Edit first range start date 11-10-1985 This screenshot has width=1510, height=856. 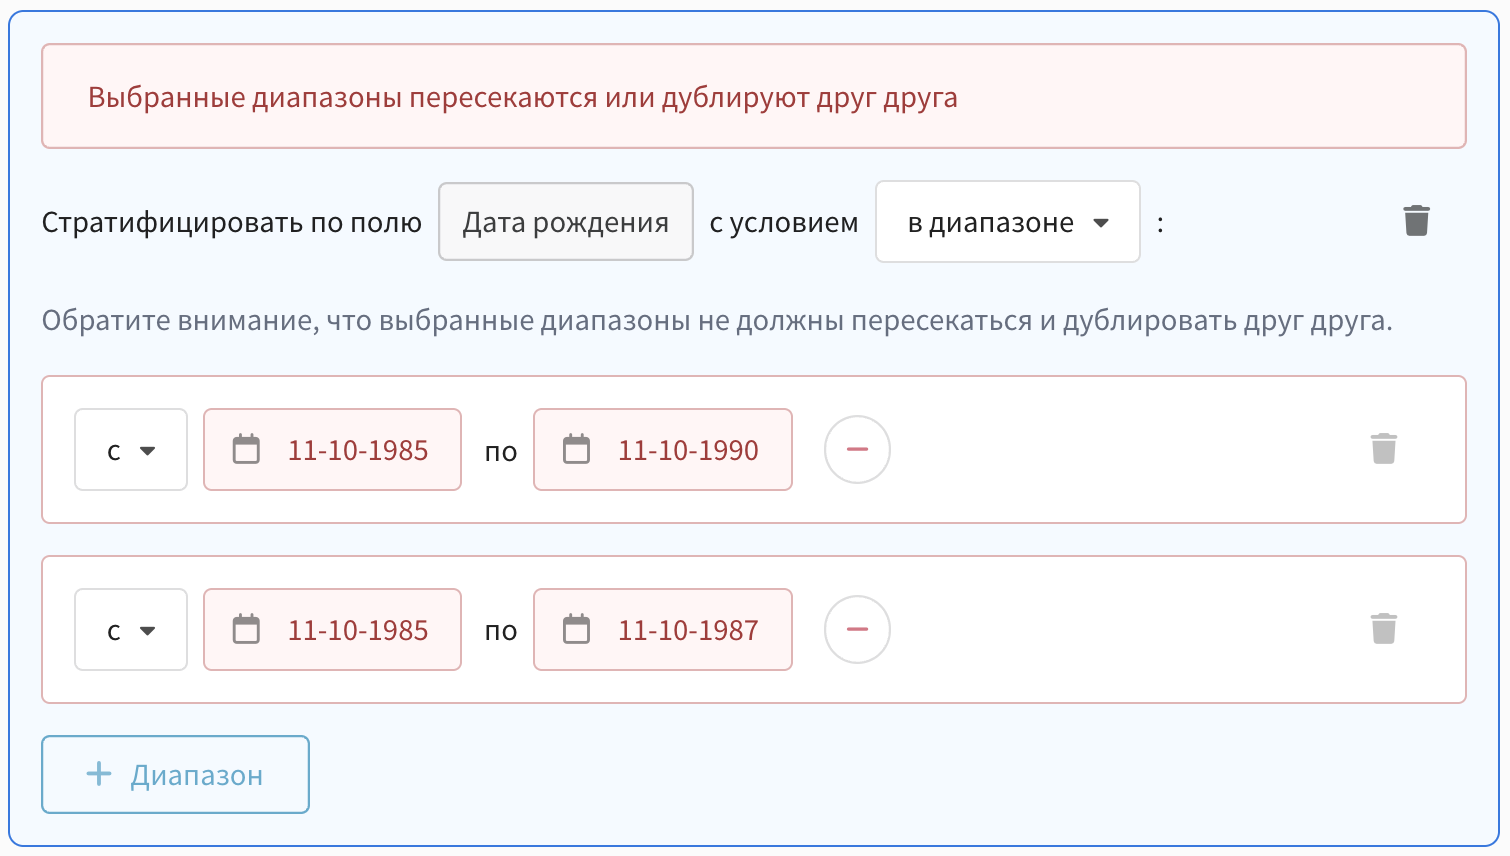(358, 450)
